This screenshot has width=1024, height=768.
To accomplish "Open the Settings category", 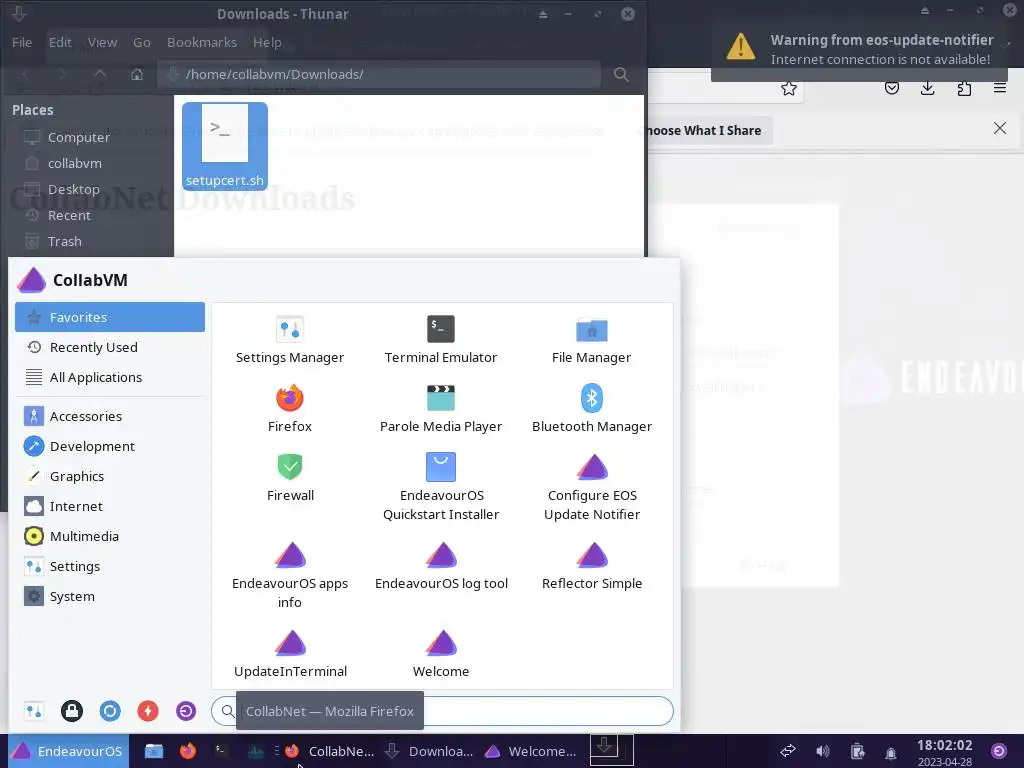I will (x=110, y=566).
